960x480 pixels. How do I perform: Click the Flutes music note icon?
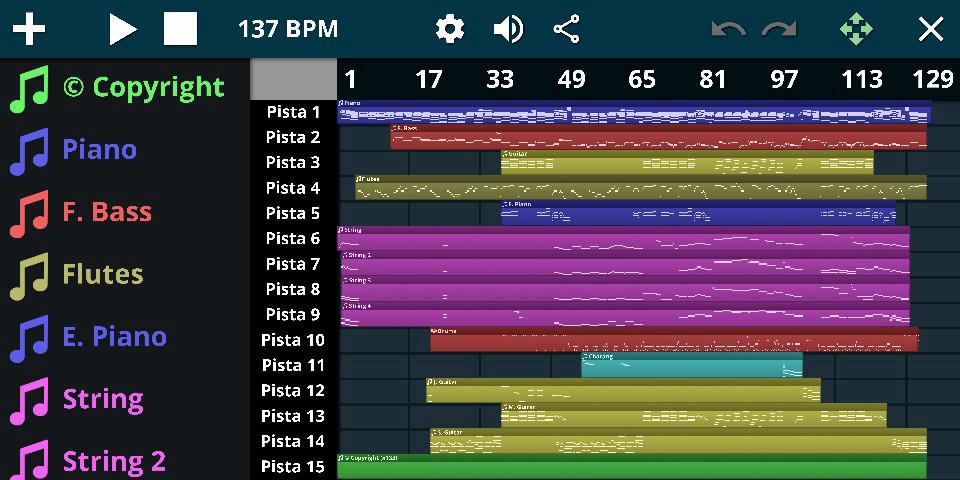pos(29,275)
